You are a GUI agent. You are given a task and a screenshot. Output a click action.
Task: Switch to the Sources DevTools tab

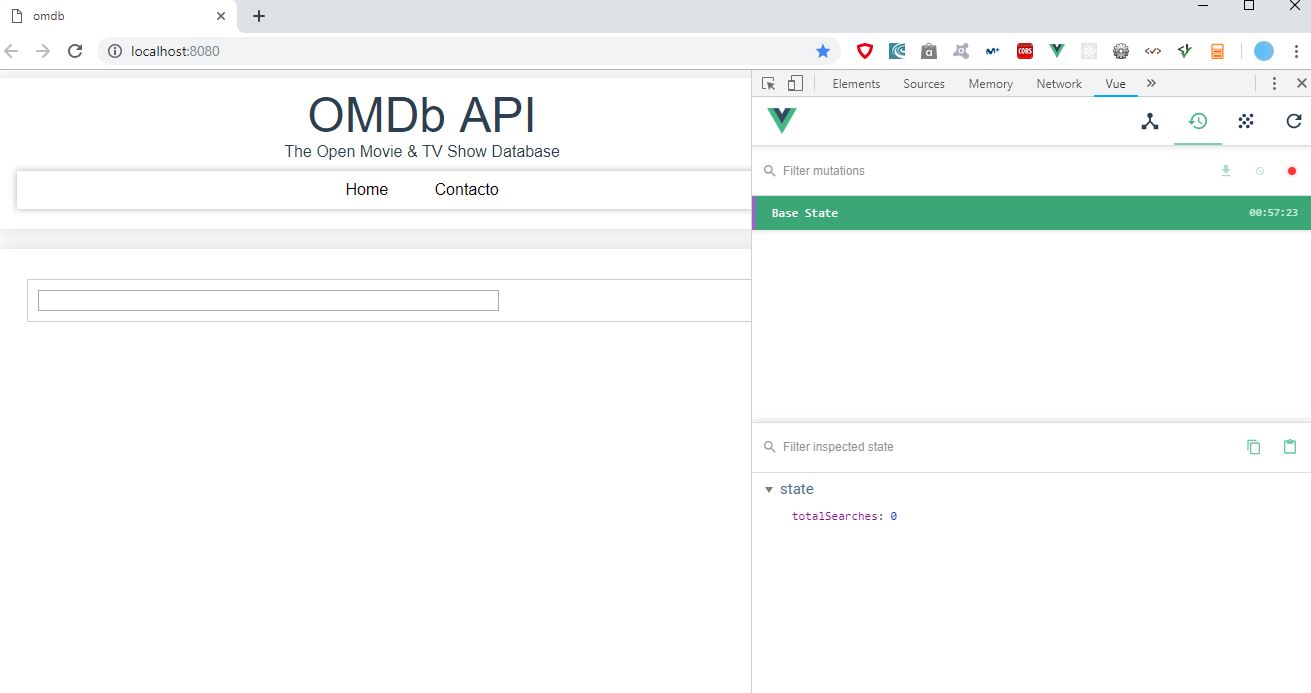(924, 84)
